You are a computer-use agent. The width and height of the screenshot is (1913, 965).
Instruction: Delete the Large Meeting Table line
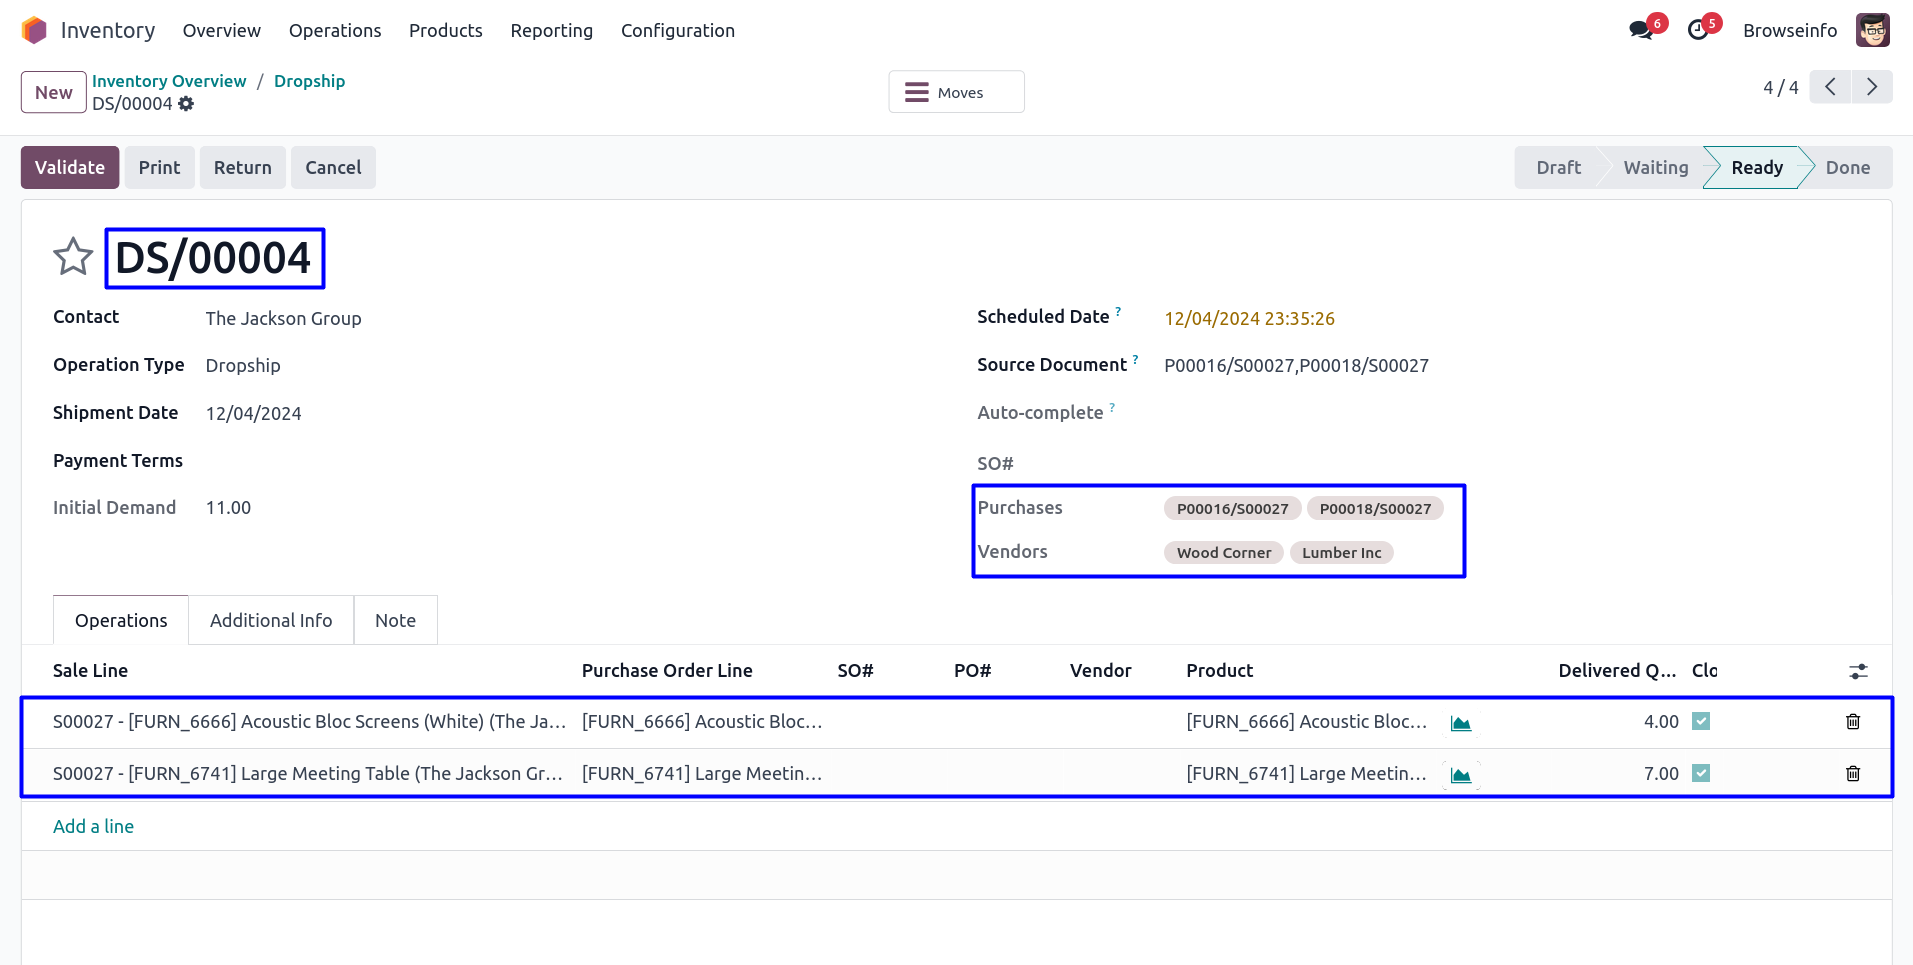pyautogui.click(x=1852, y=774)
